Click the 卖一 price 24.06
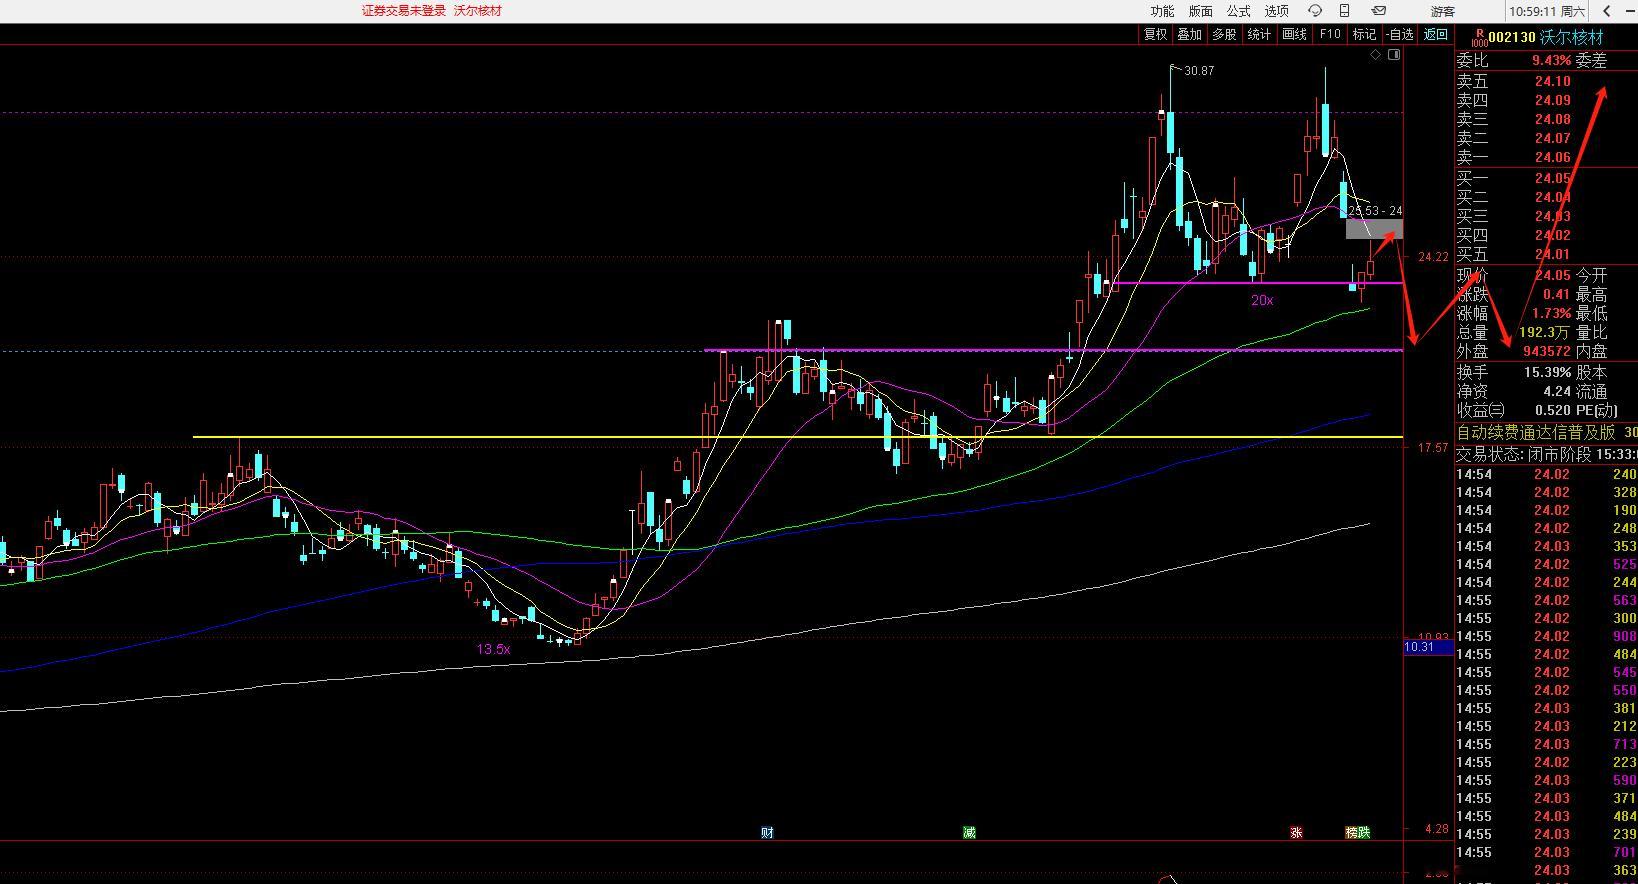 (1552, 157)
